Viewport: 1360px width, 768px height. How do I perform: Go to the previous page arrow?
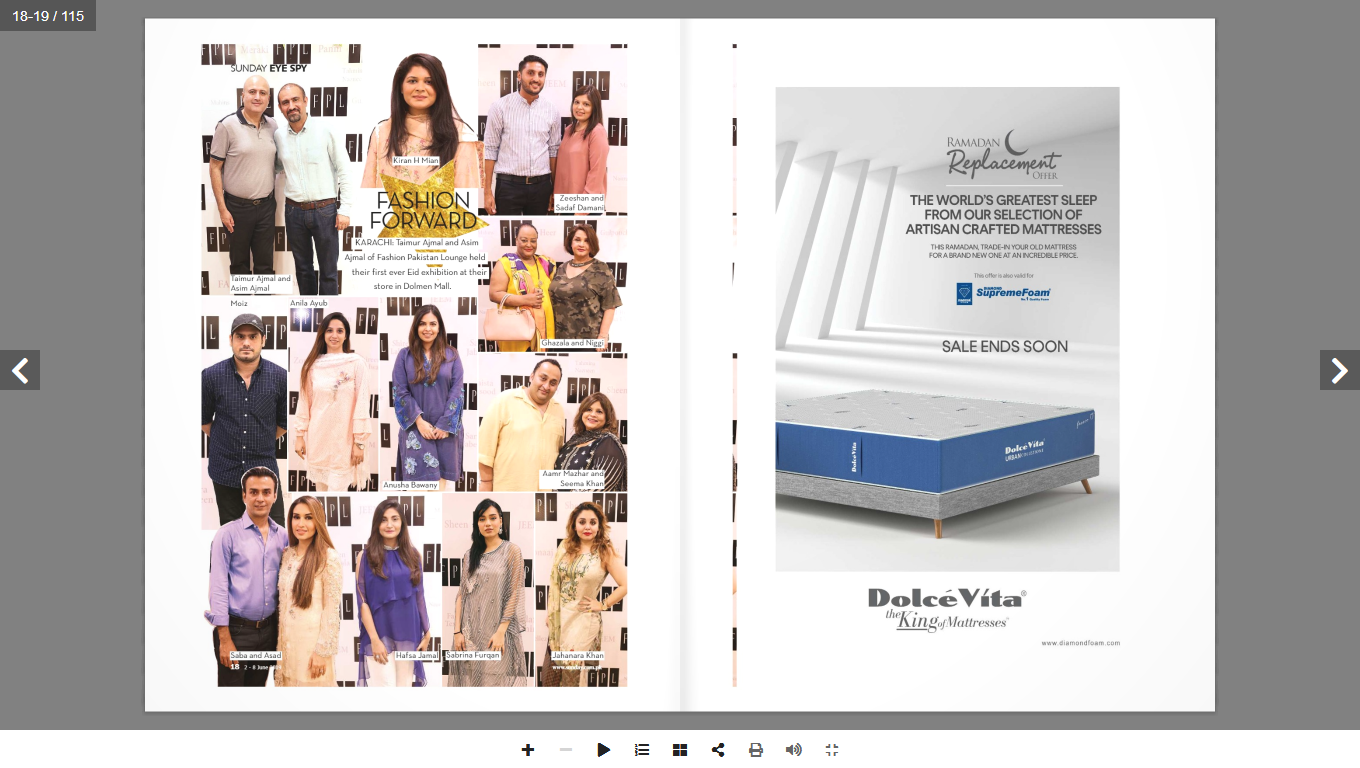coord(20,370)
